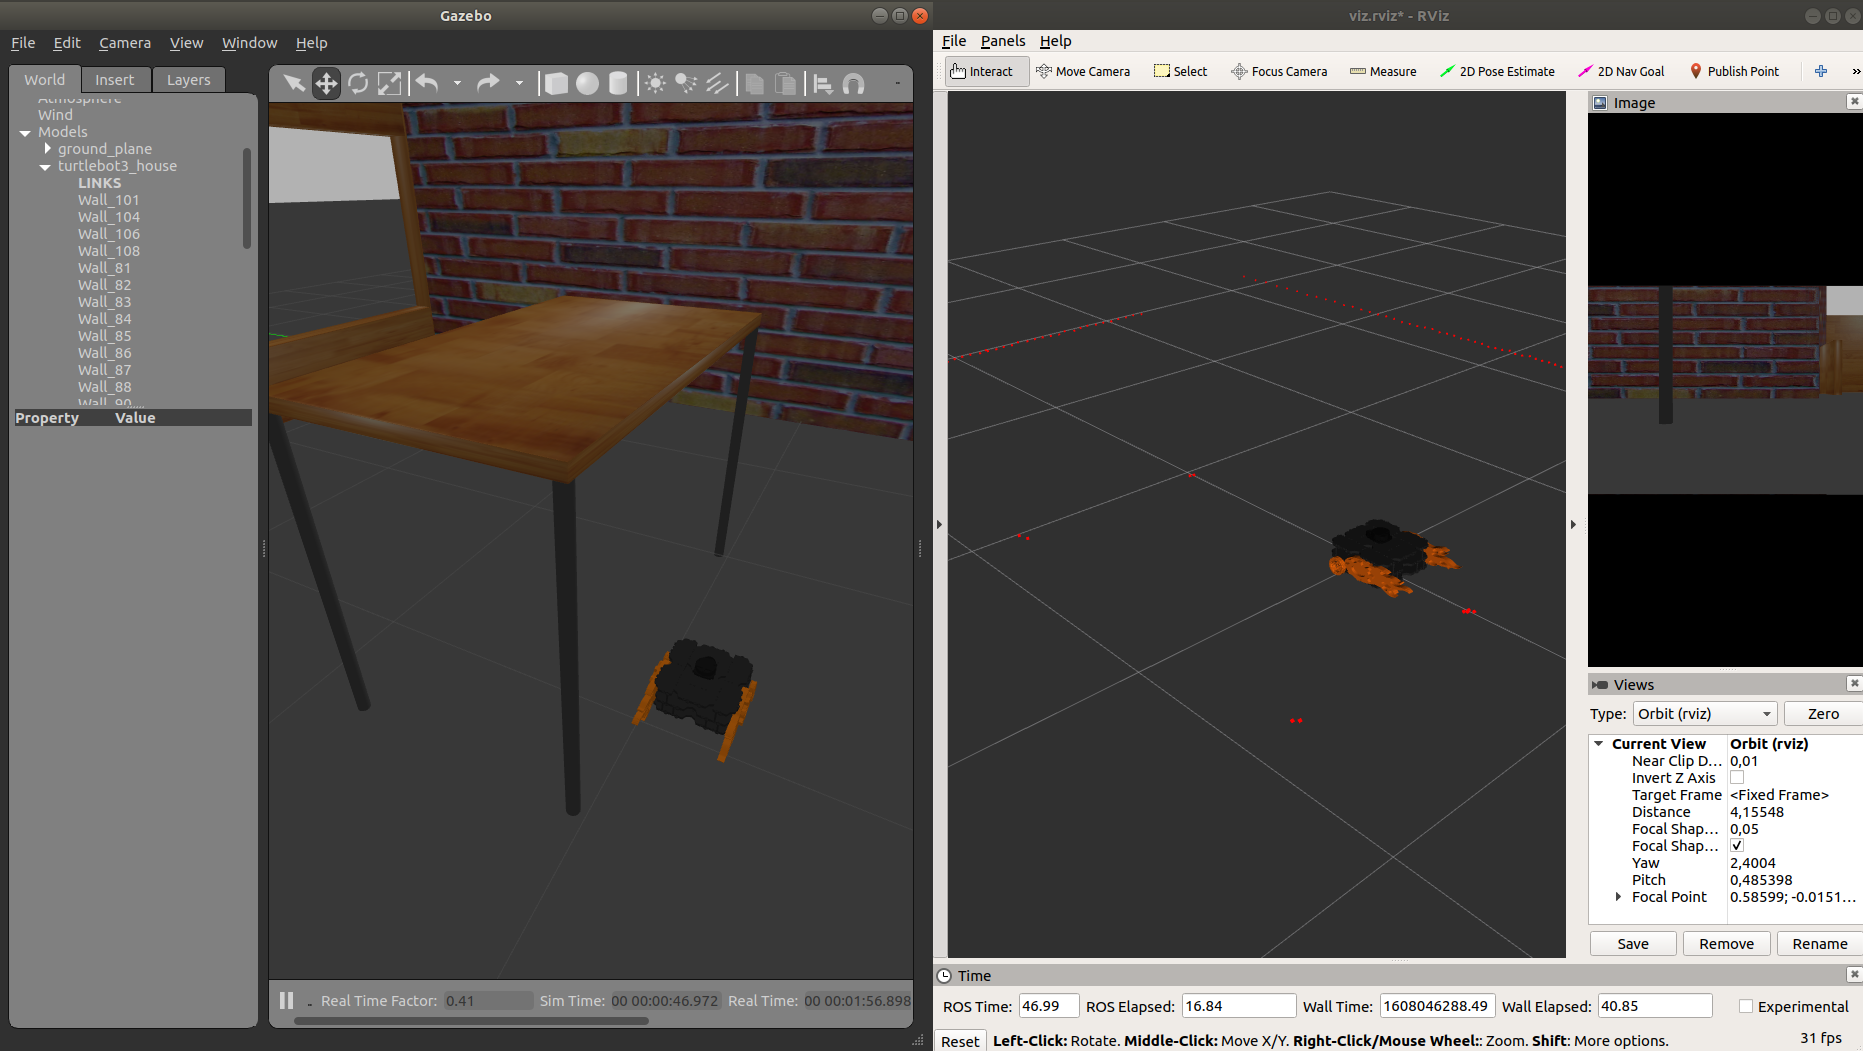Add a directional light in Gazebo
This screenshot has height=1051, width=1863.
(x=717, y=83)
